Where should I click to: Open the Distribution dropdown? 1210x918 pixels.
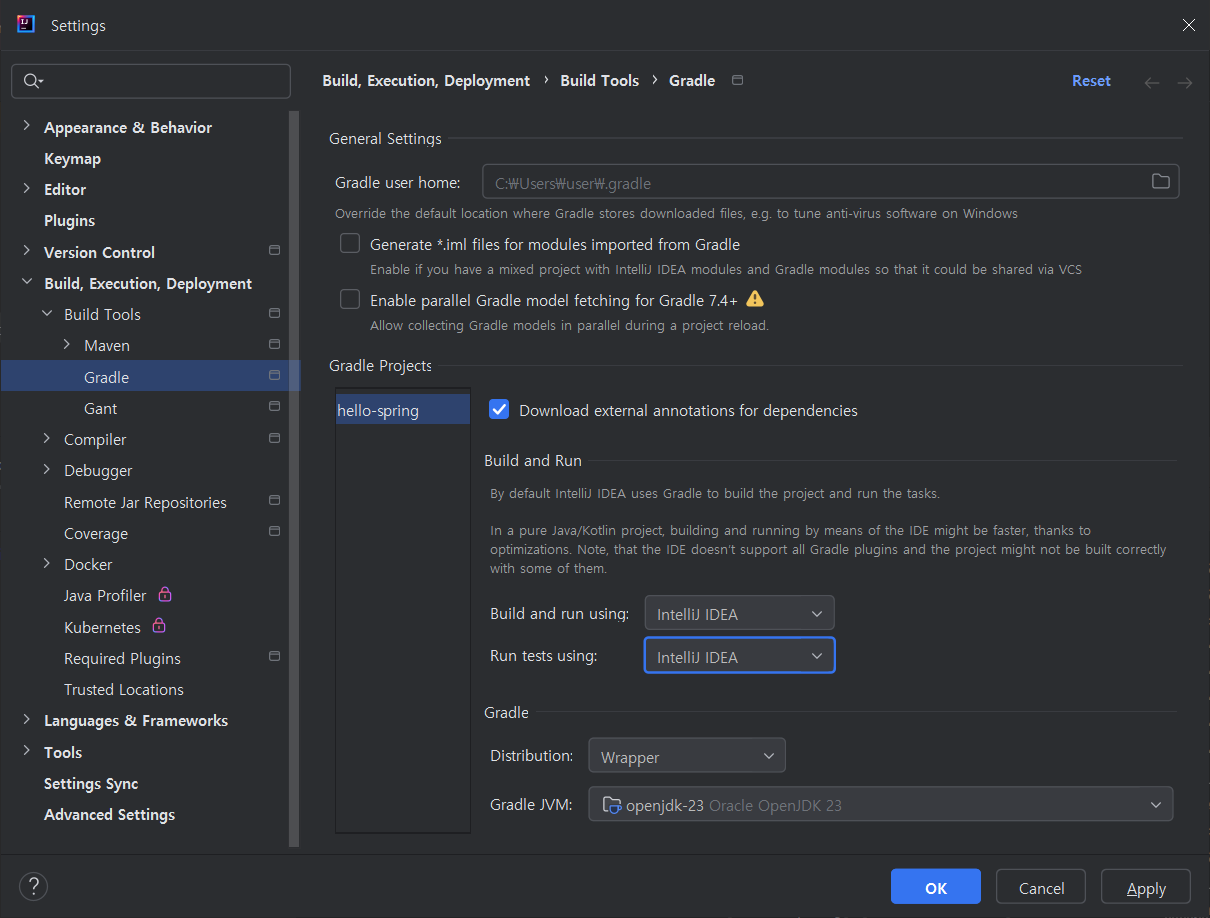tap(687, 756)
